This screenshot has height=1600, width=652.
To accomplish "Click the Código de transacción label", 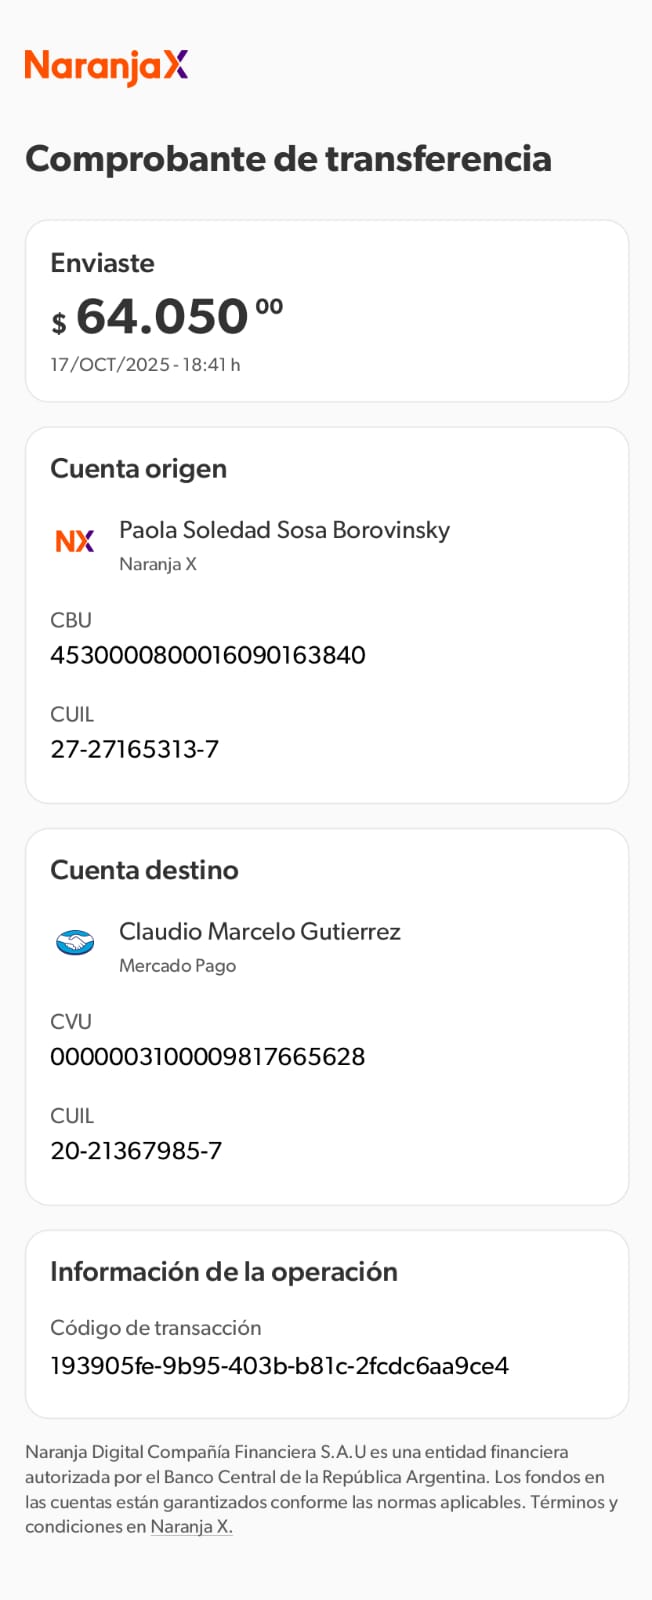I will tap(156, 1328).
